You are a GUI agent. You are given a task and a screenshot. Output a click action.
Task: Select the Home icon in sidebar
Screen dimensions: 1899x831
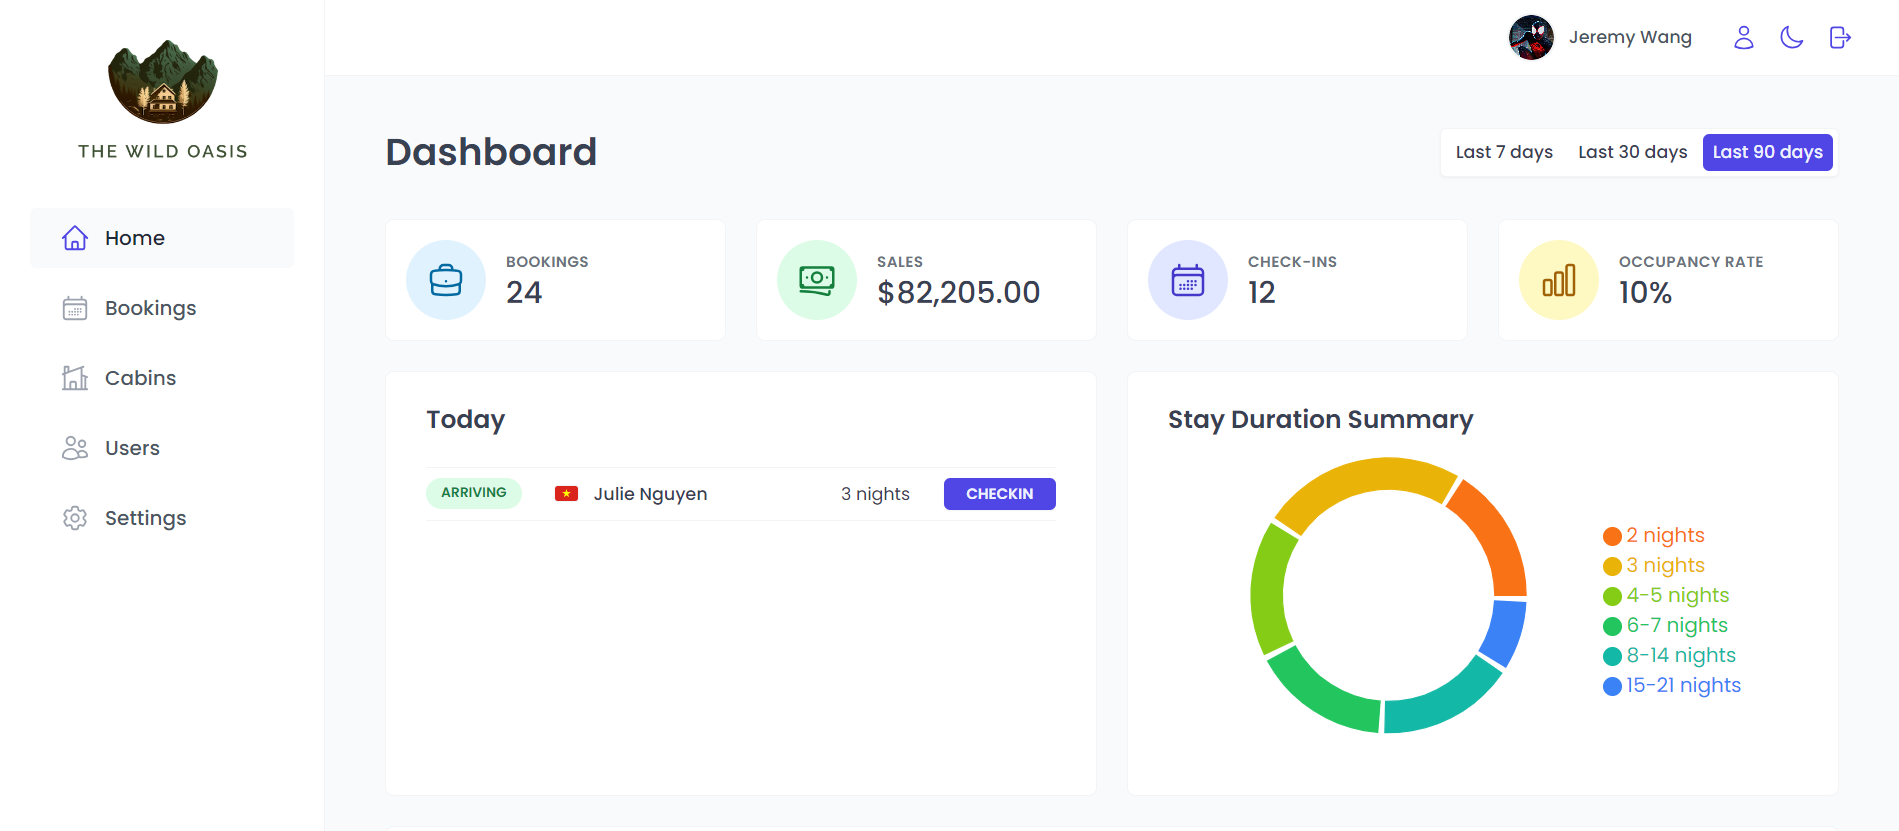[x=75, y=238]
